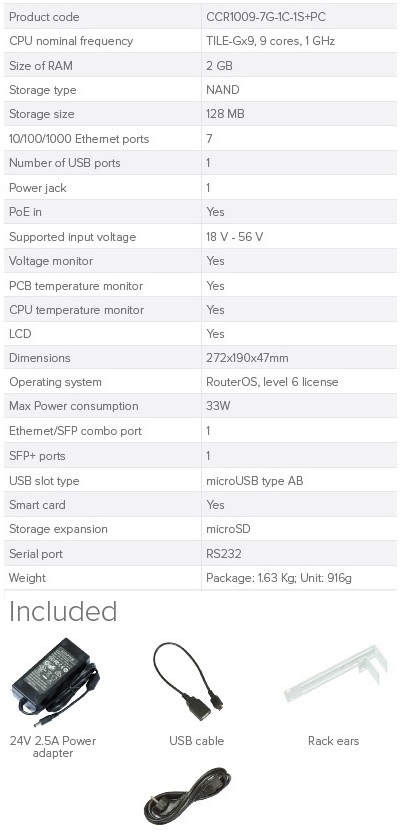Click the 'Serial port' value RS232
Screen dimensions: 405x834
[x=224, y=554]
